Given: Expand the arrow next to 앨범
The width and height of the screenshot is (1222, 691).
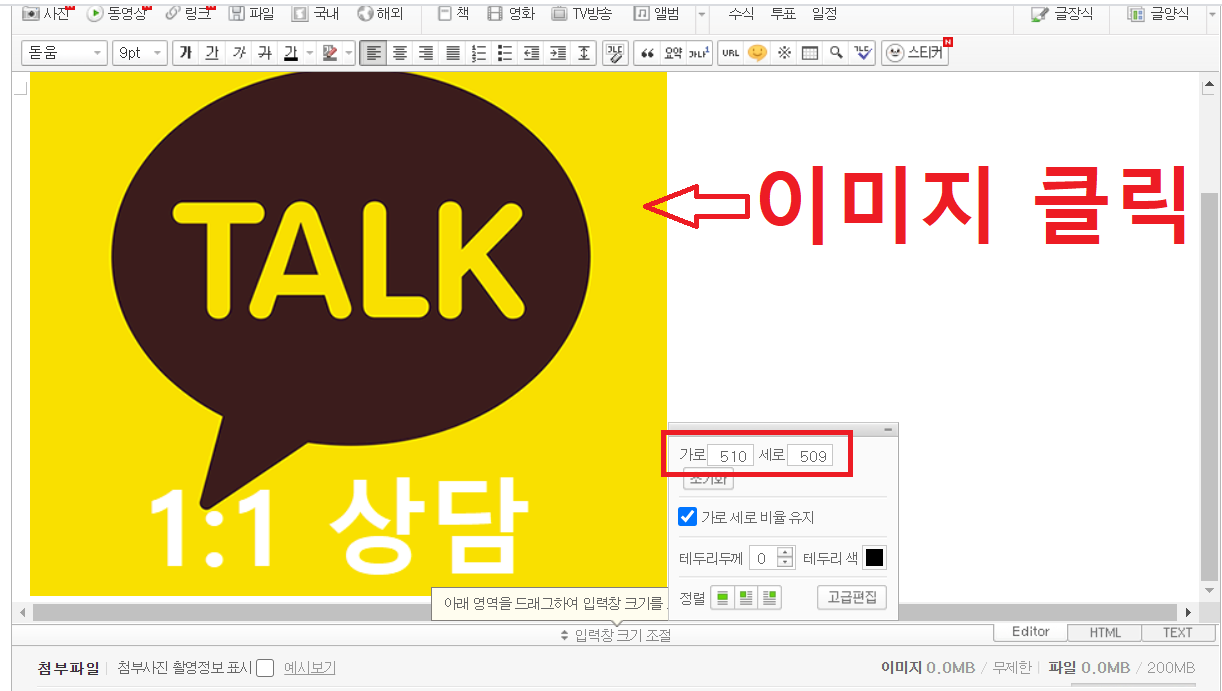Looking at the screenshot, I should point(701,15).
